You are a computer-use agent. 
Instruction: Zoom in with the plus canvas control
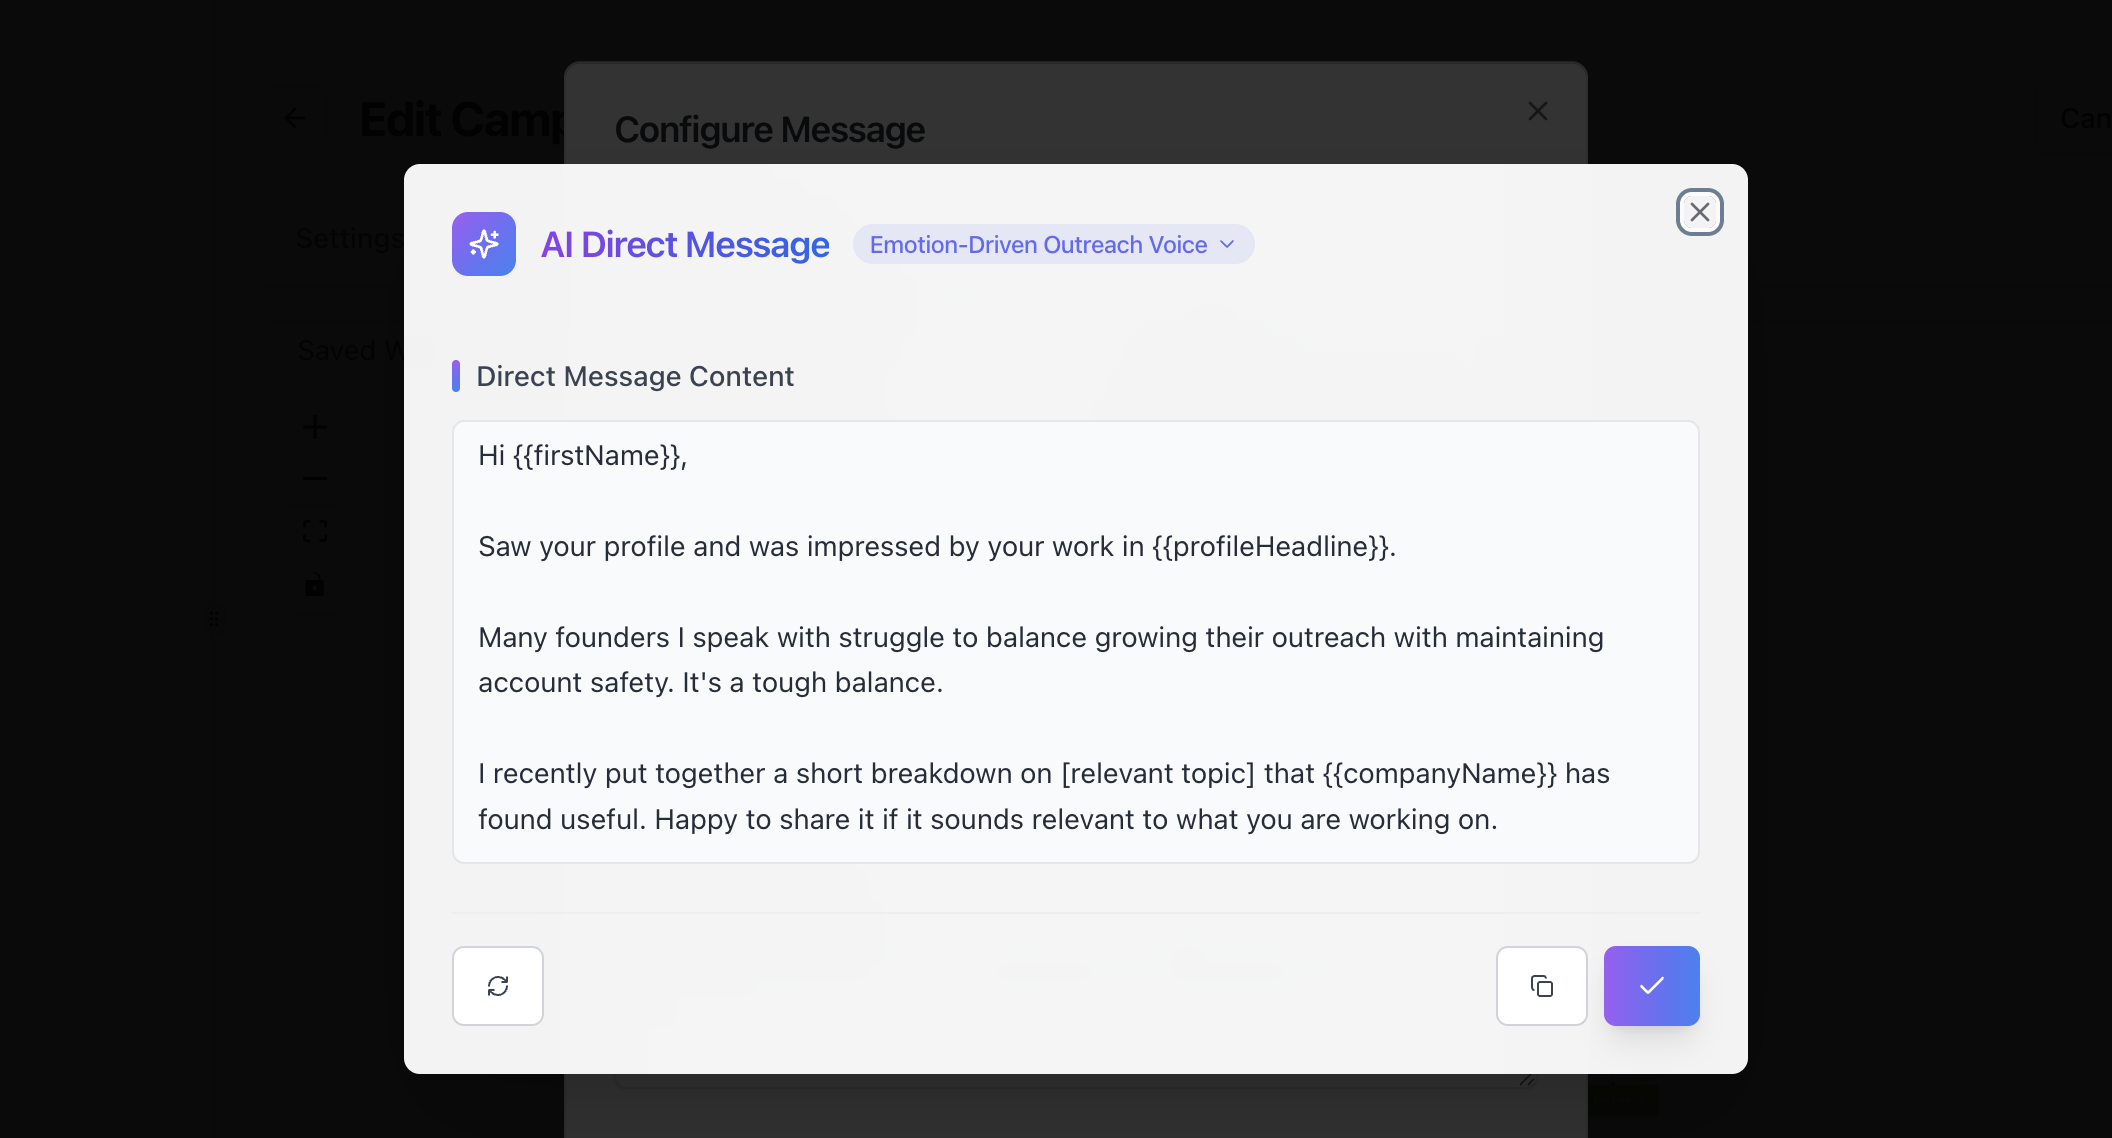coord(315,427)
